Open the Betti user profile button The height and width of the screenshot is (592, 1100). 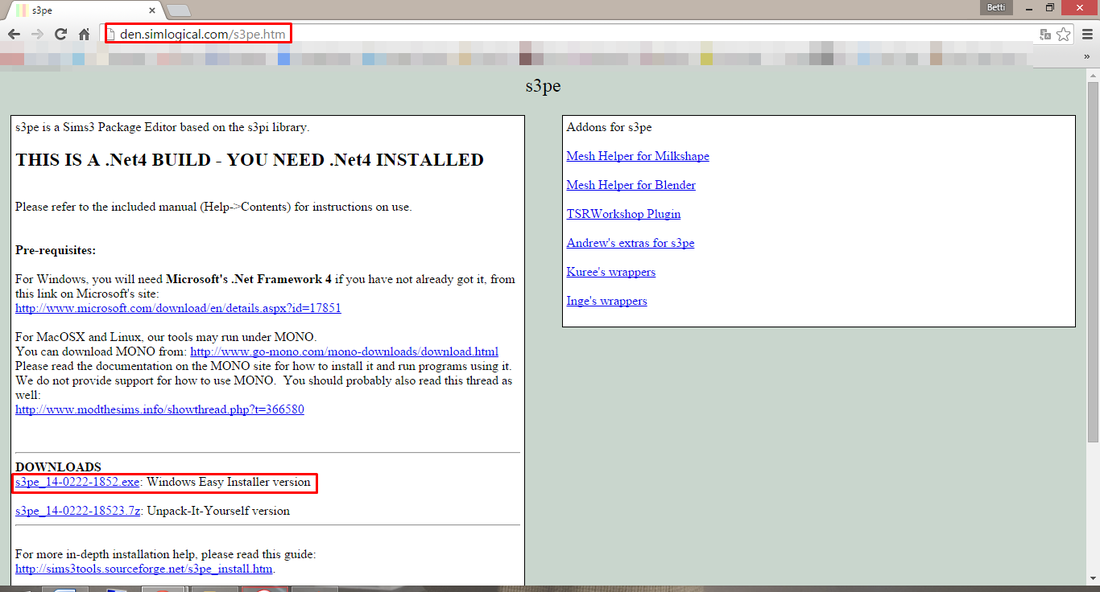point(996,8)
